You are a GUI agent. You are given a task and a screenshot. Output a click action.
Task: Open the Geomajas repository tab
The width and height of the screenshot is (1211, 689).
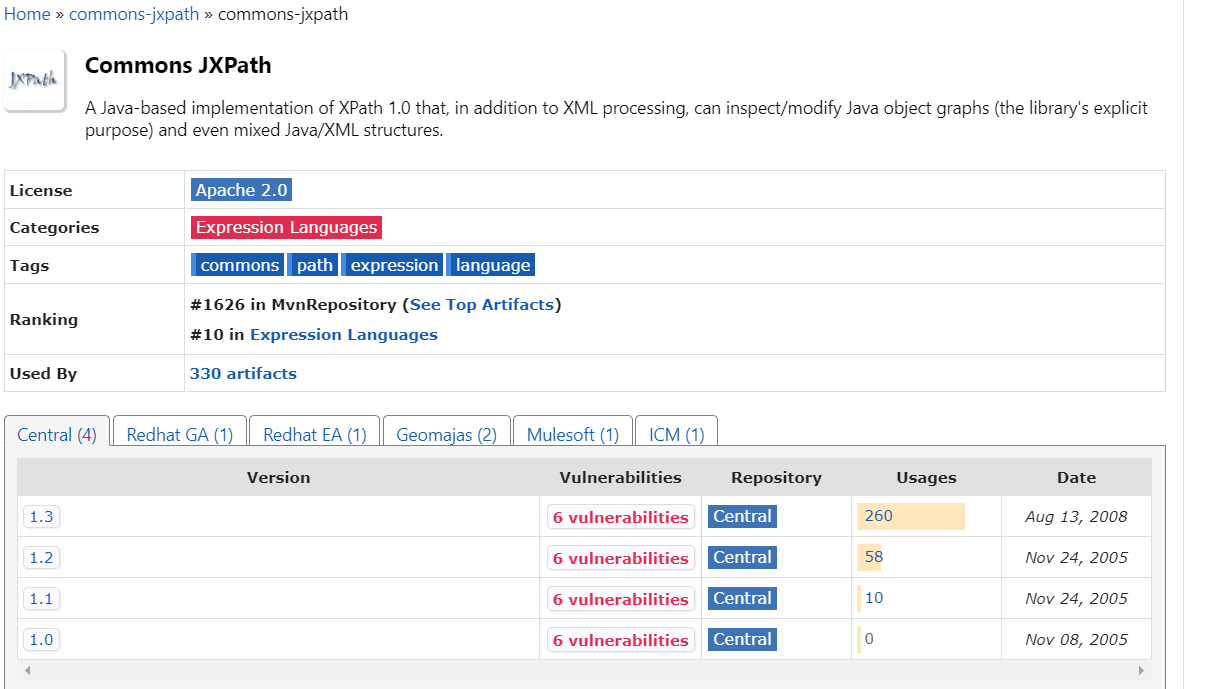pyautogui.click(x=446, y=433)
